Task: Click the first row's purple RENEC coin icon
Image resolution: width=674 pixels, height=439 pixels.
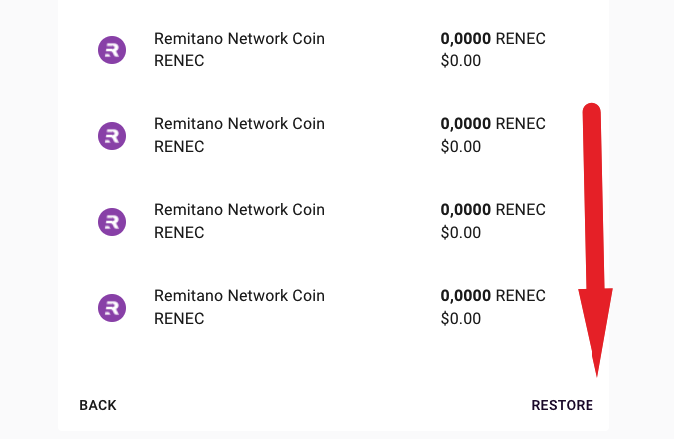Action: pos(112,50)
